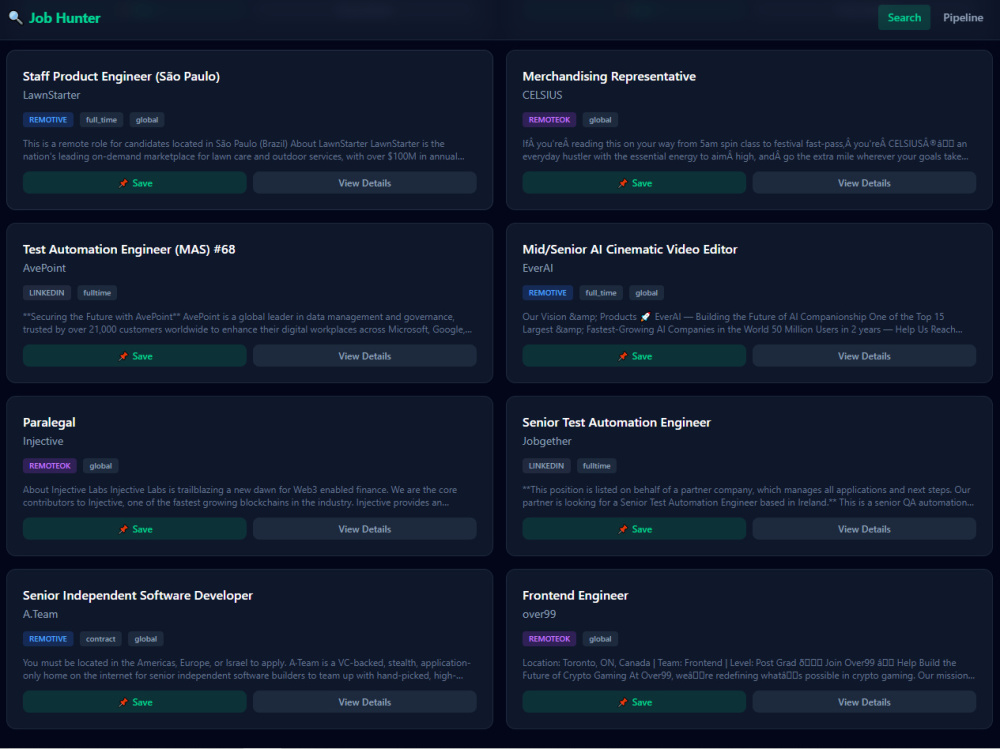Screen dimensions: 1000x749
Task: Click the AvePoint company name
Action: point(44,268)
